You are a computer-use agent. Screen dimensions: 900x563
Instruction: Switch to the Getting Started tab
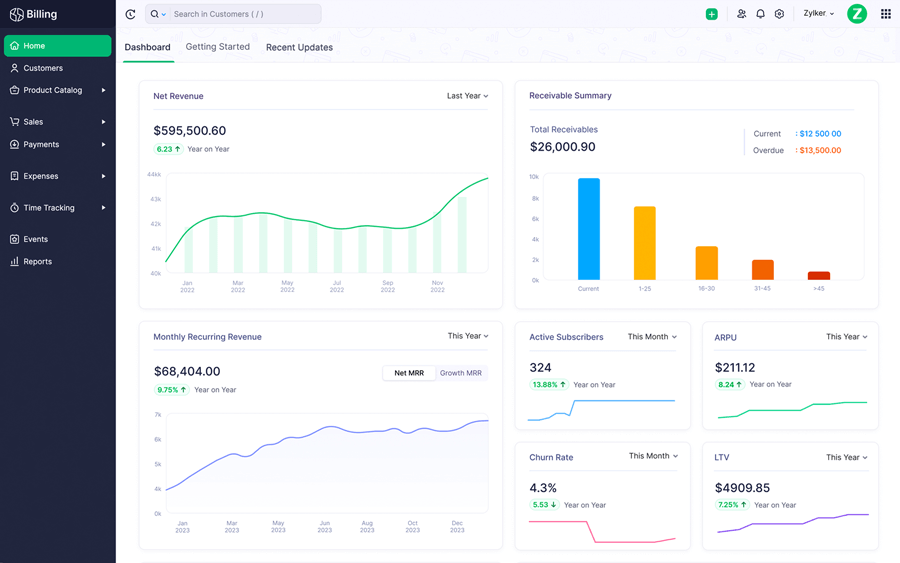[217, 47]
